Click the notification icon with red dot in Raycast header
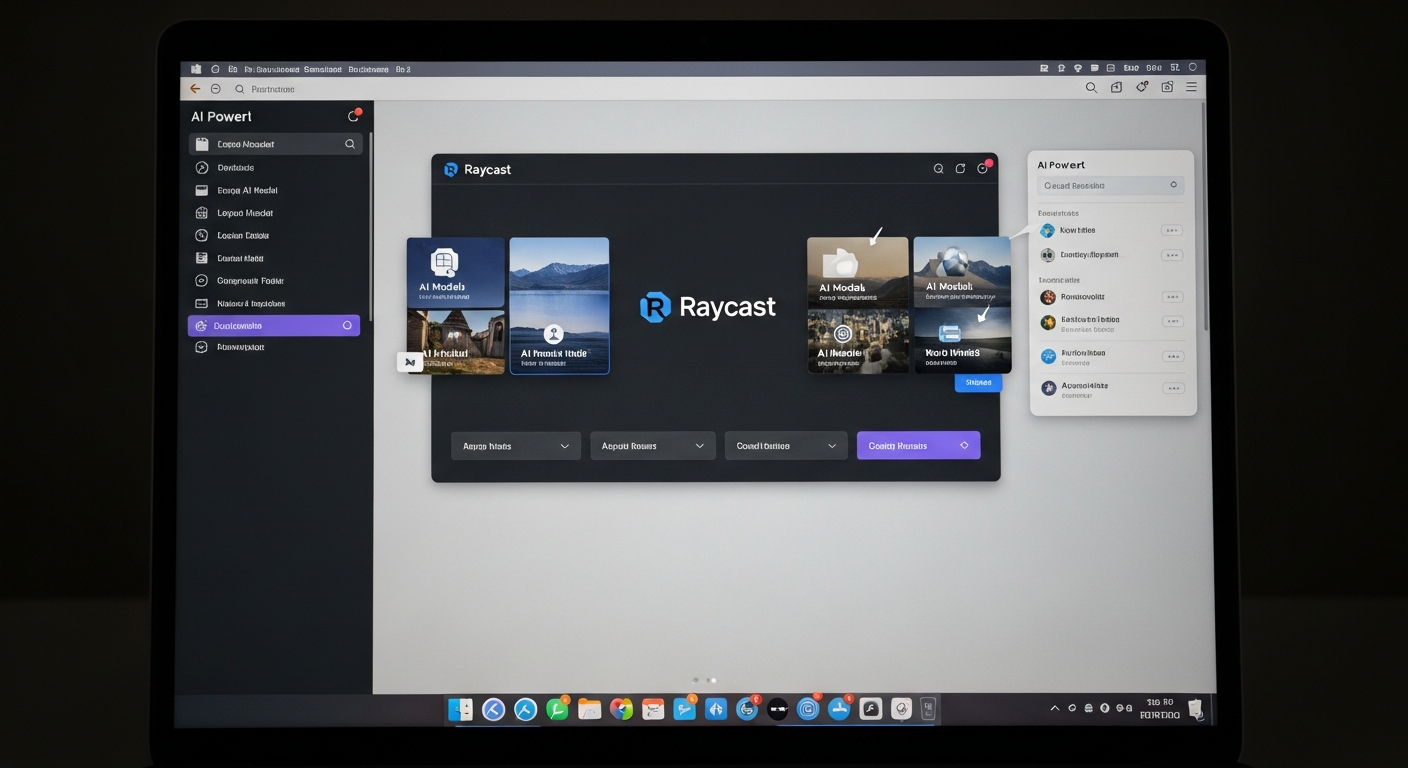This screenshot has height=768, width=1408. 983,168
